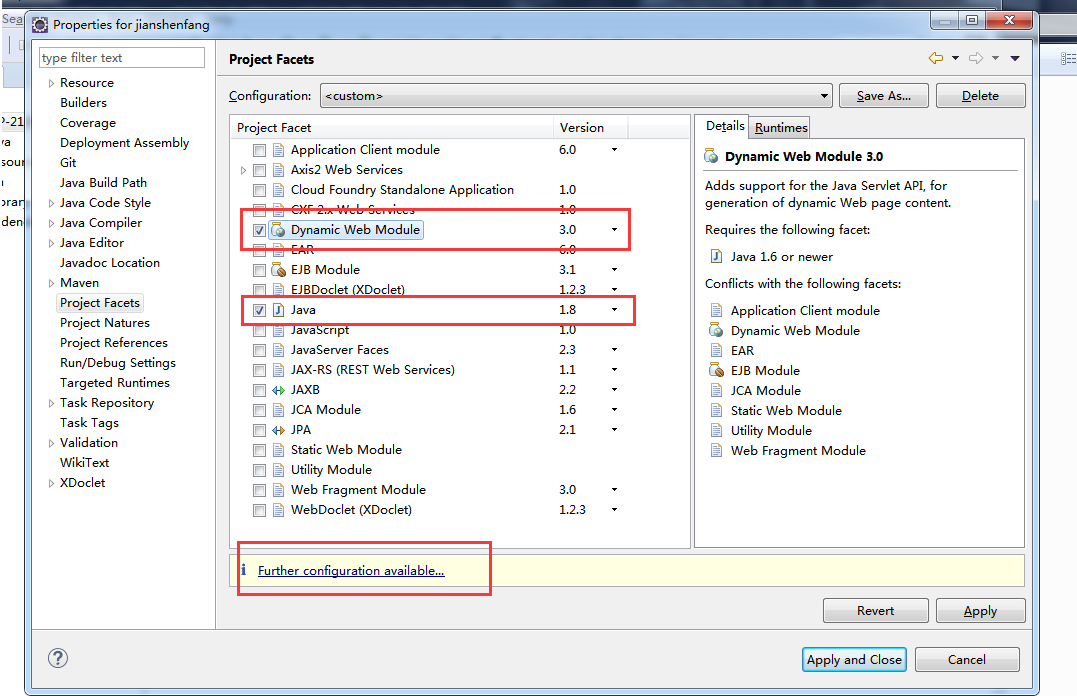Click the Version column header
This screenshot has width=1077, height=696.
591,127
